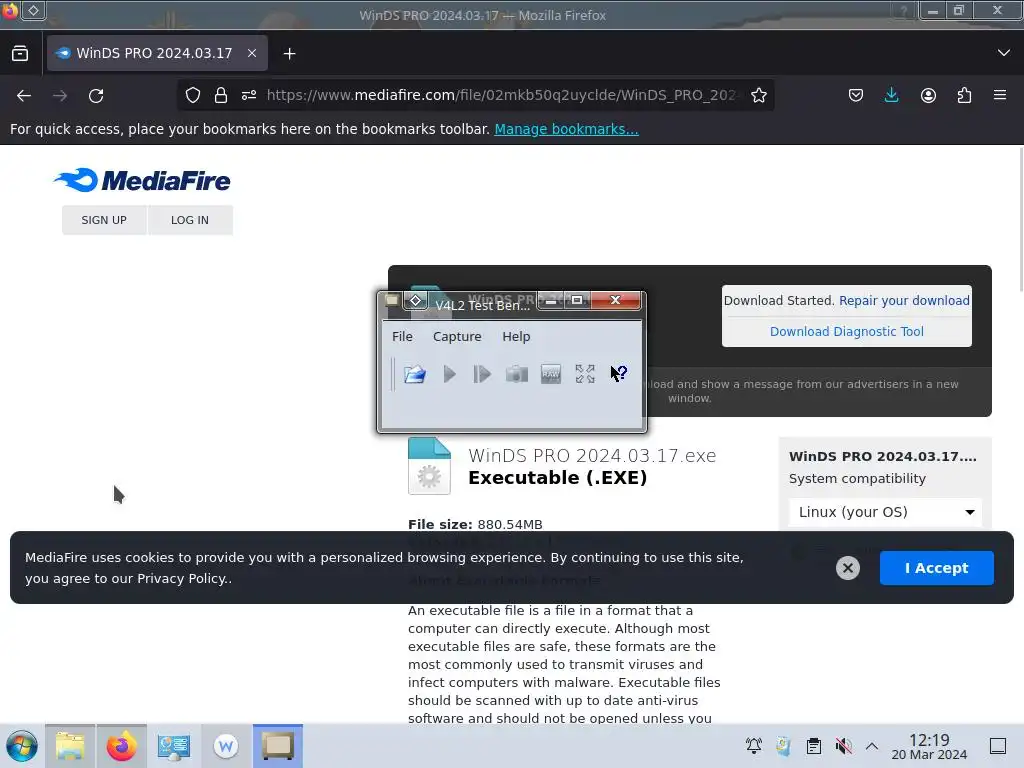Dismiss the cookie banner with X
Image resolution: width=1024 pixels, height=768 pixels.
point(848,568)
